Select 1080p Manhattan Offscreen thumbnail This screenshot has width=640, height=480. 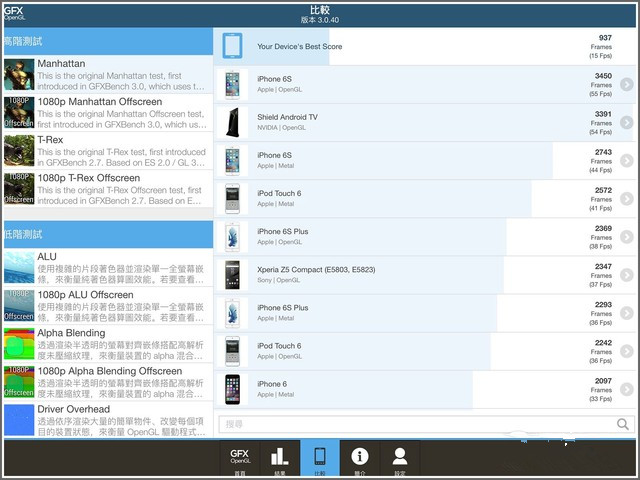pyautogui.click(x=19, y=112)
